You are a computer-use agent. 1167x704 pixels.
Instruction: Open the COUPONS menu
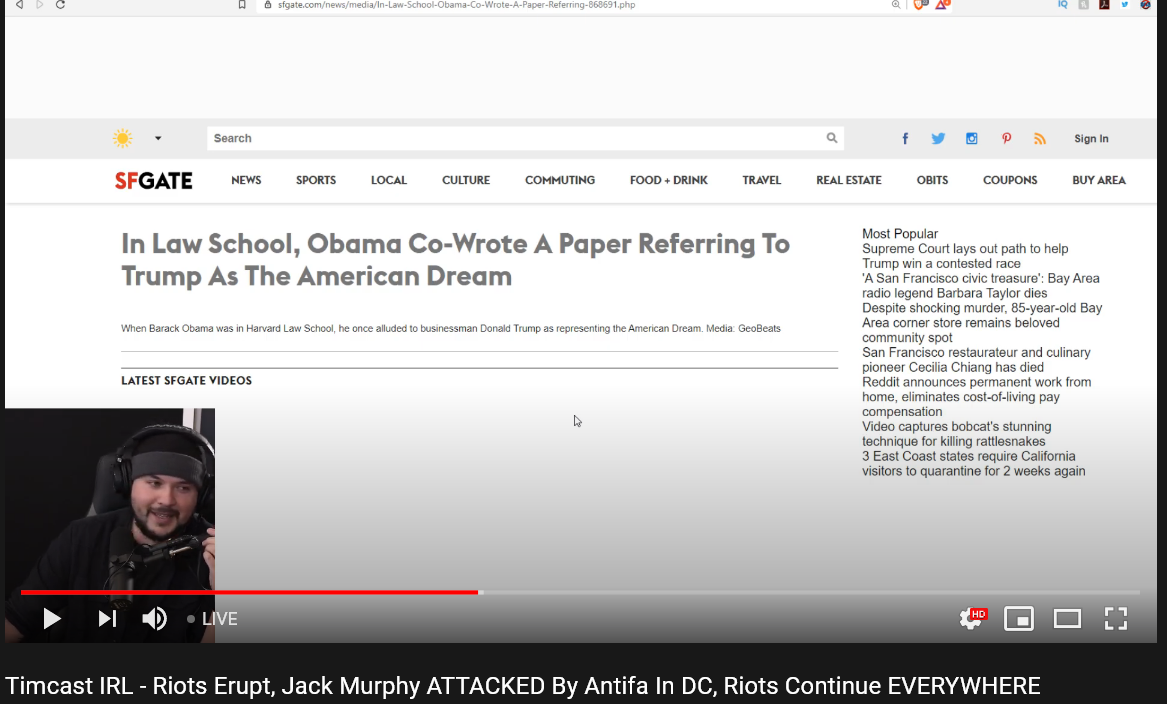pos(1010,180)
